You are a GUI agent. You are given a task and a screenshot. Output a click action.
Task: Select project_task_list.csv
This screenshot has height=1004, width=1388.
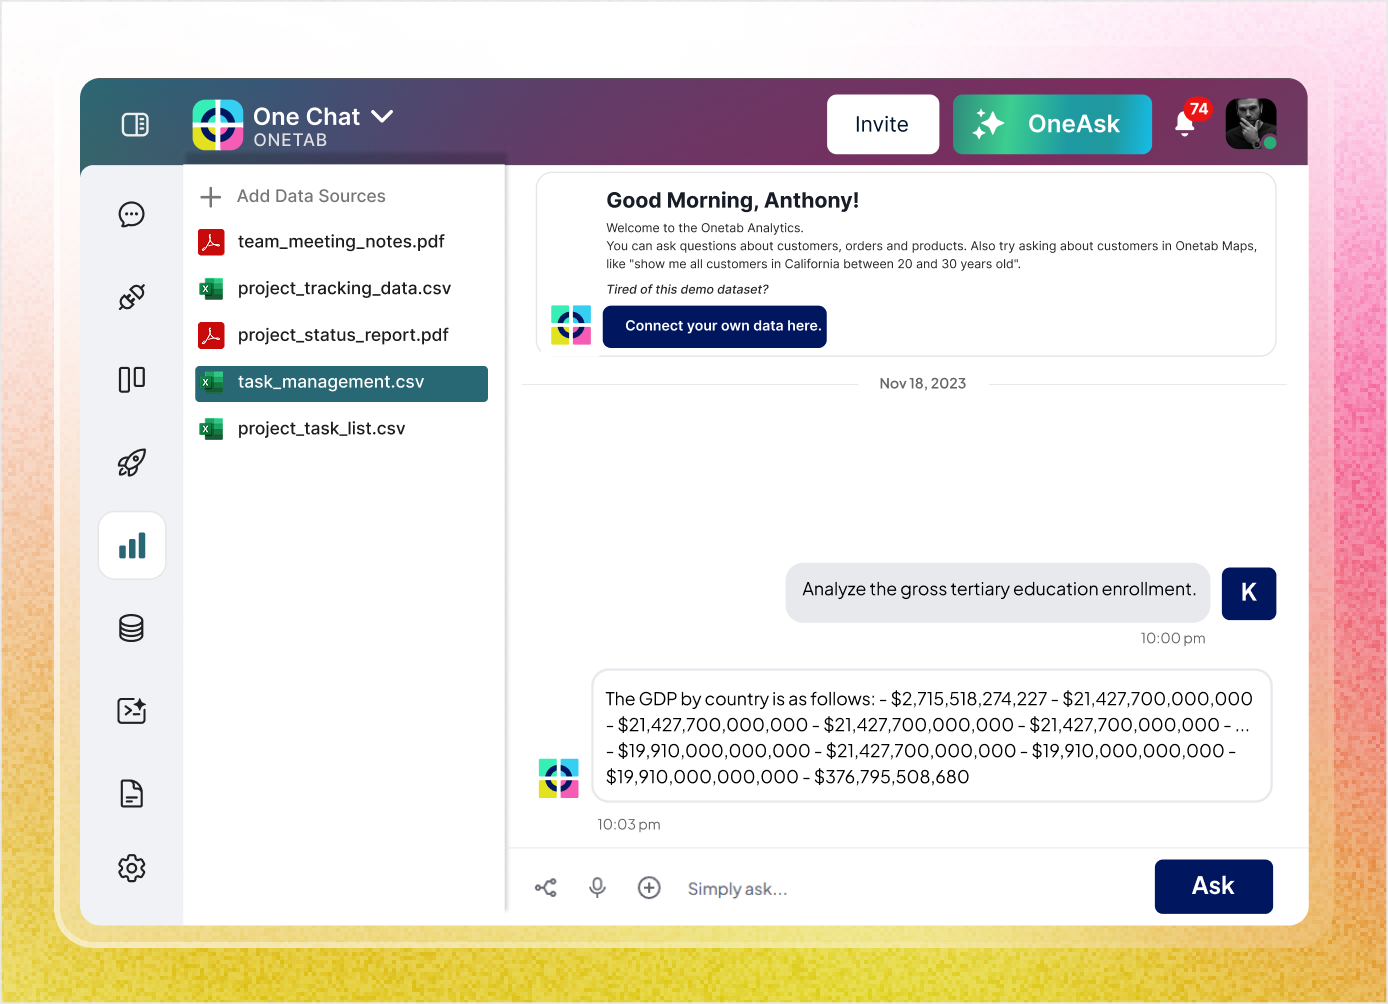point(341,429)
